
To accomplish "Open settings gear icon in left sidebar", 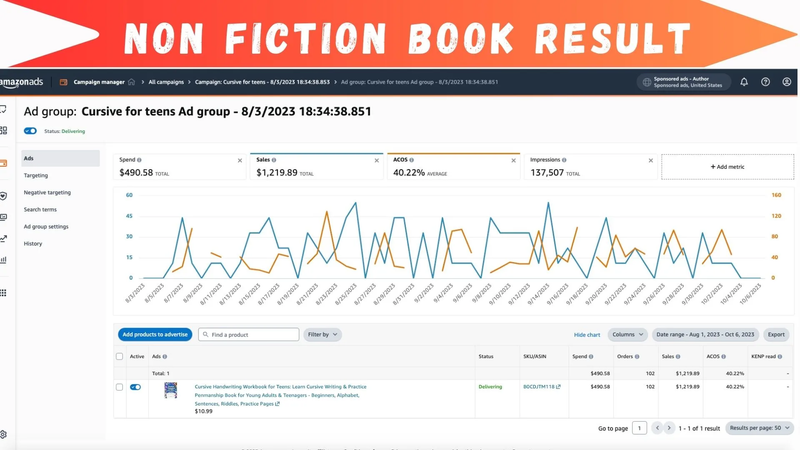I will click(3, 434).
